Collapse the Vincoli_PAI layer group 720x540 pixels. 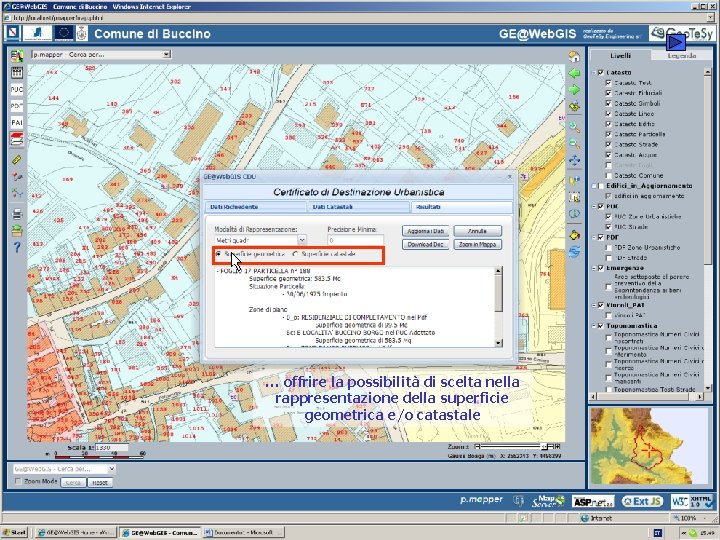click(x=594, y=305)
